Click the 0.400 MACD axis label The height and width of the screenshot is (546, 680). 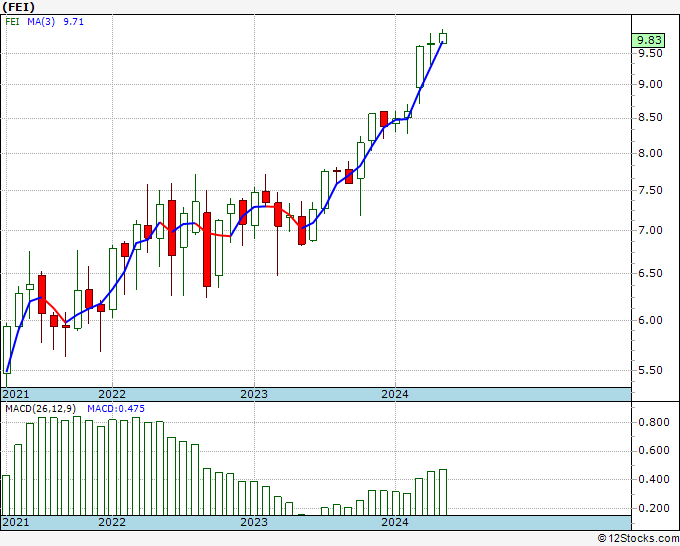(x=654, y=480)
